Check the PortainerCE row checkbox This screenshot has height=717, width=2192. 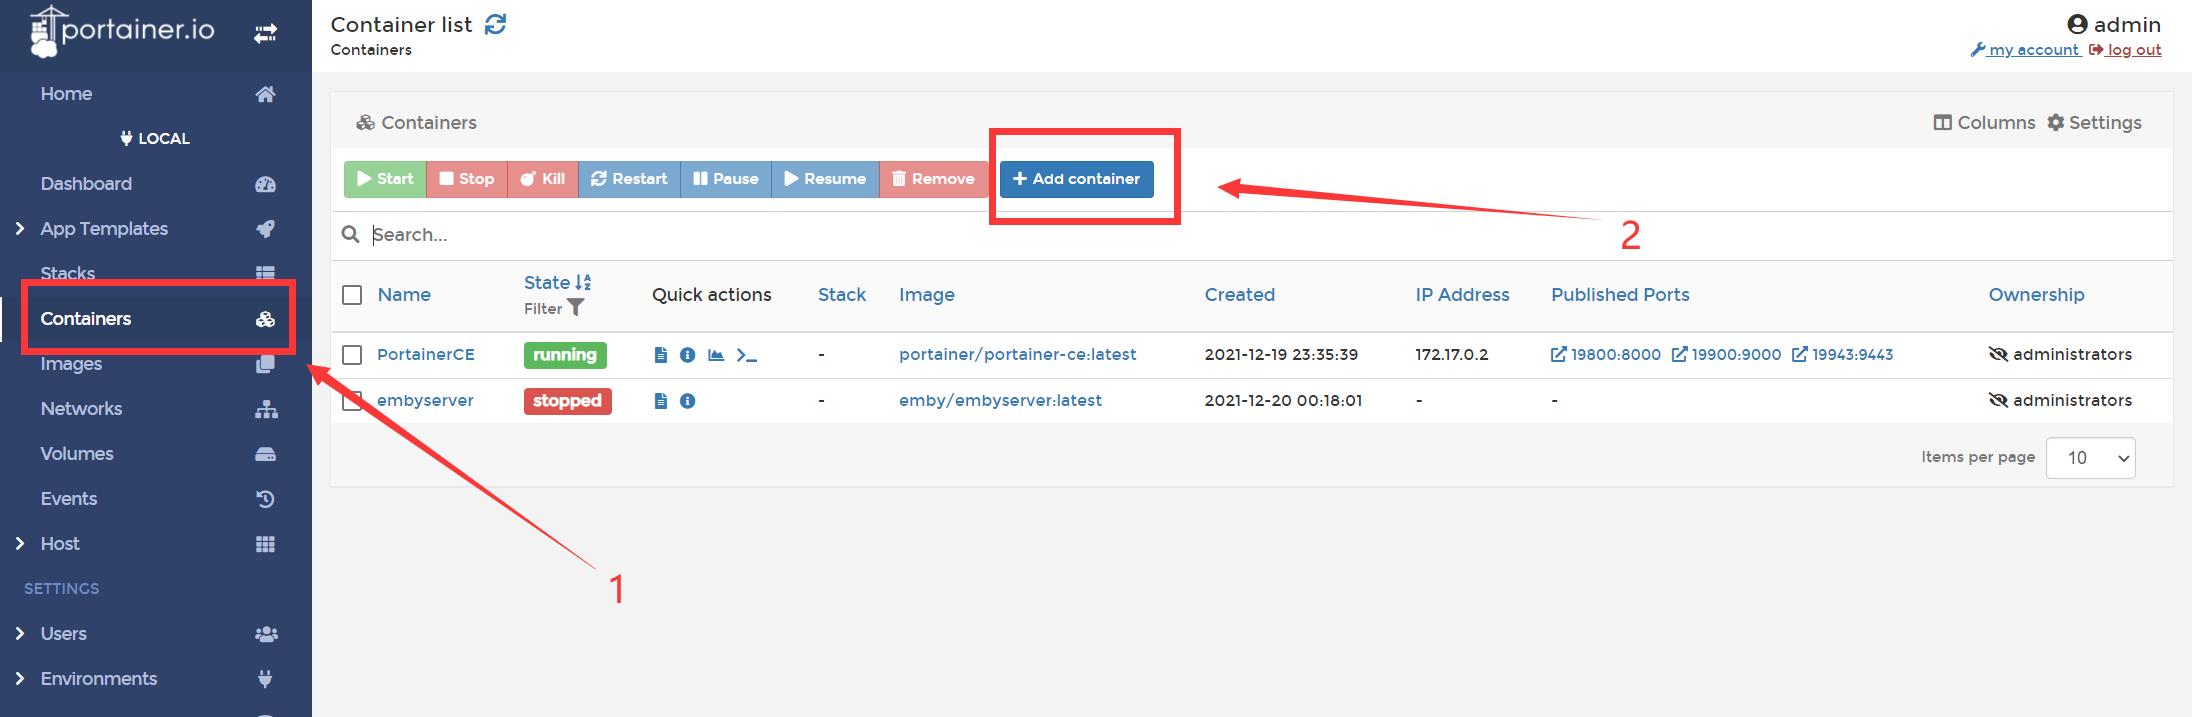[352, 355]
